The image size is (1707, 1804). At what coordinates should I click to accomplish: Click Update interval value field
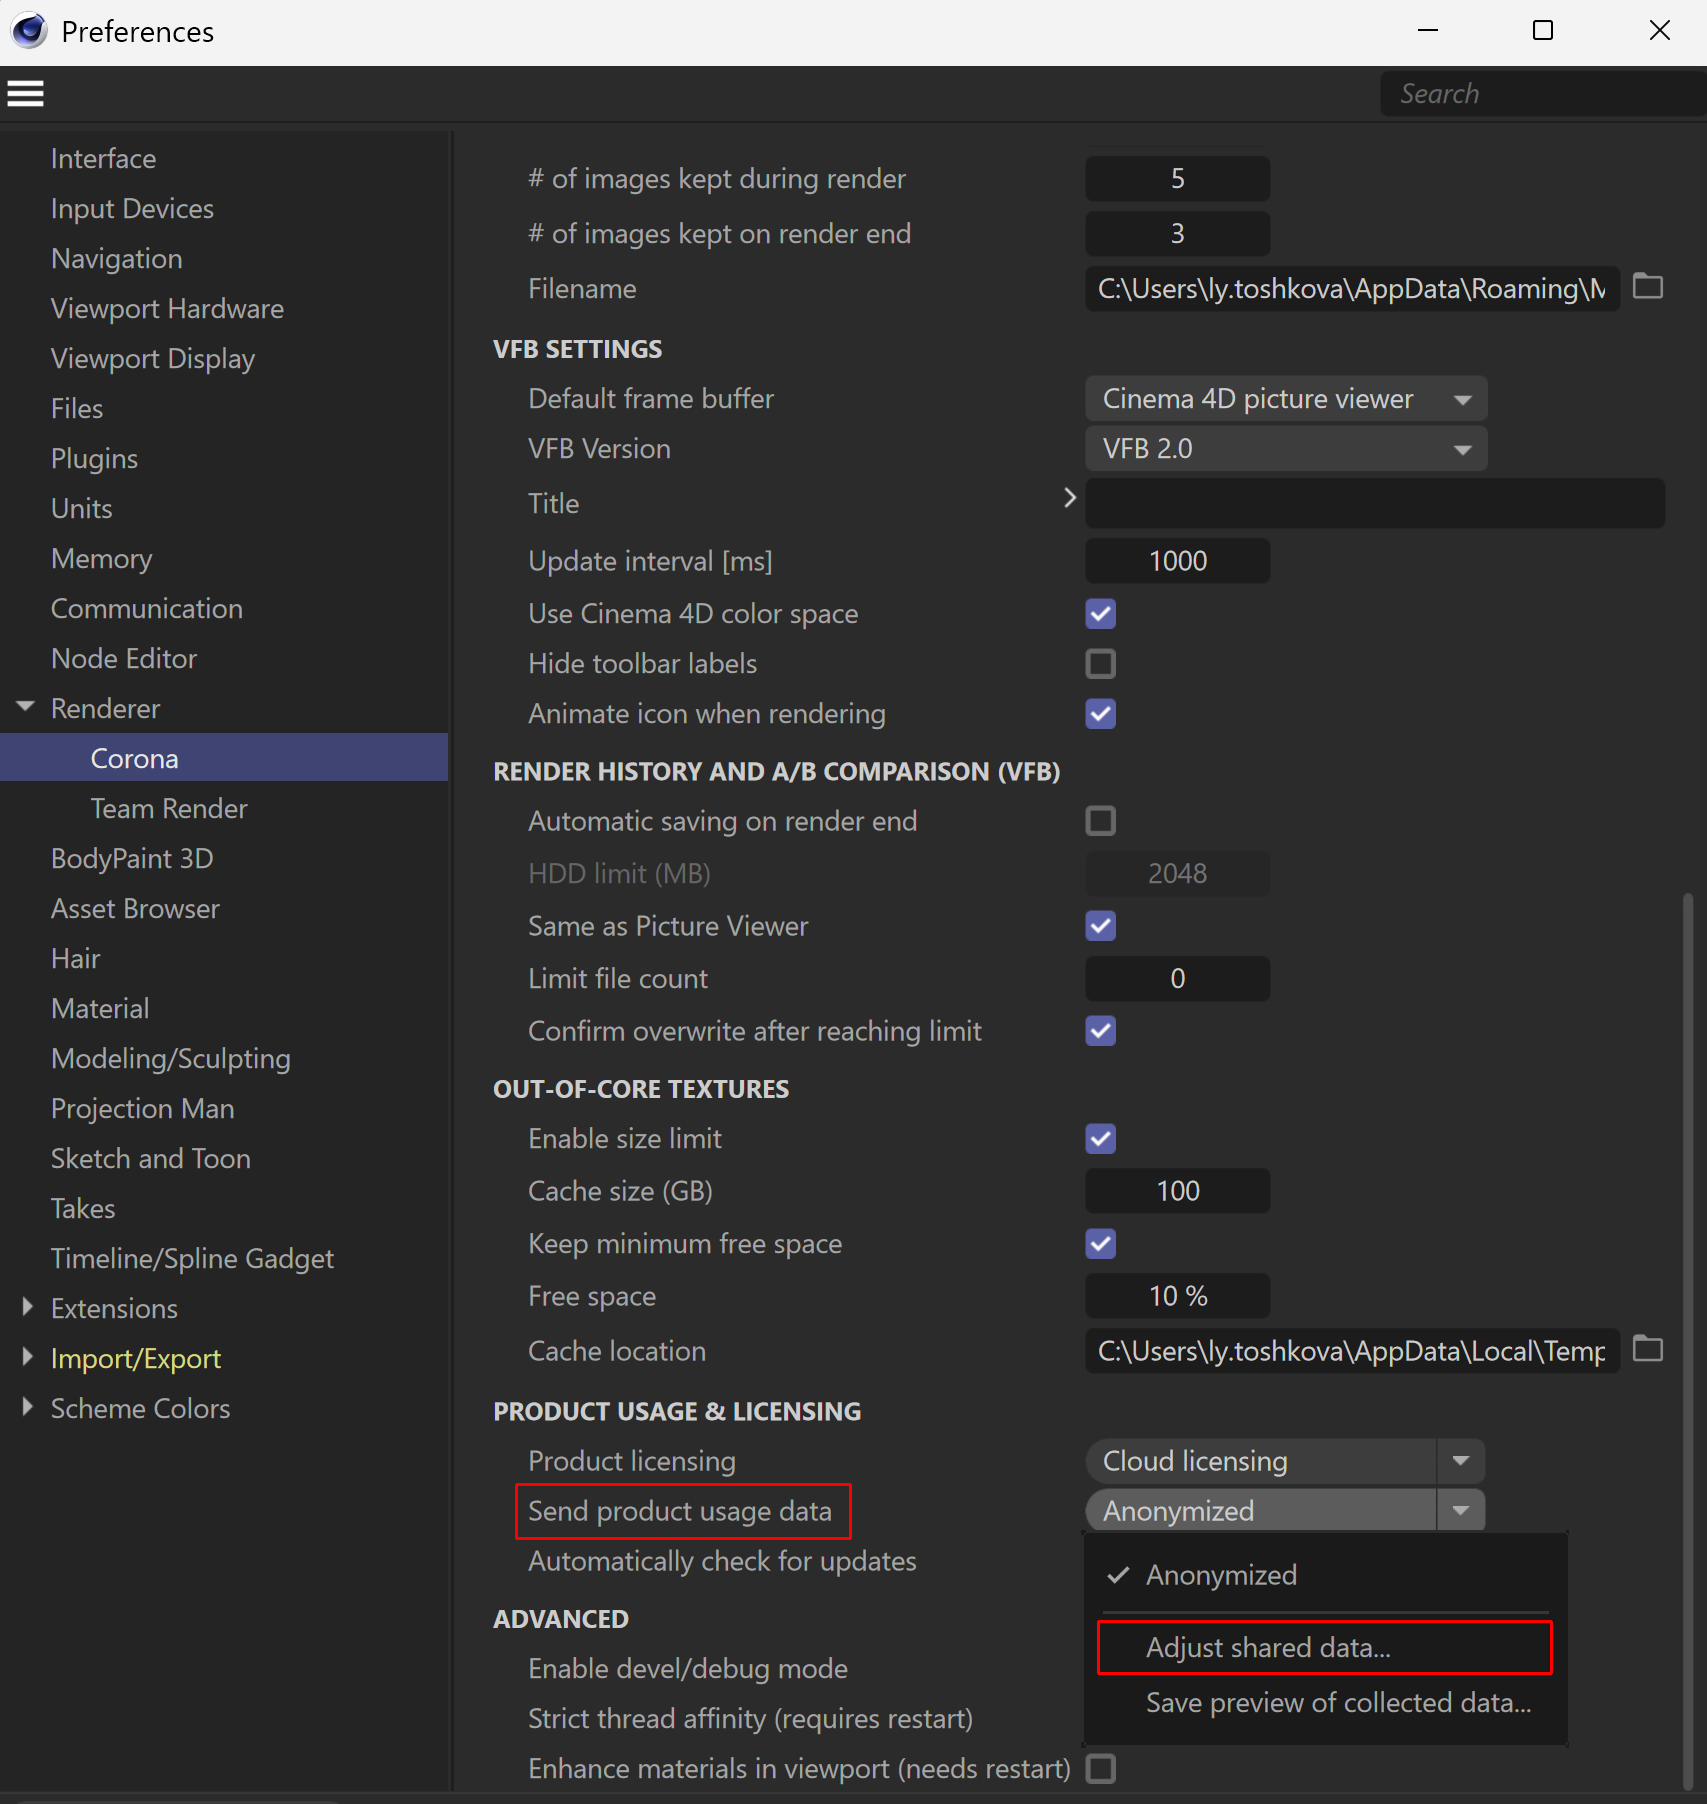pyautogui.click(x=1178, y=561)
